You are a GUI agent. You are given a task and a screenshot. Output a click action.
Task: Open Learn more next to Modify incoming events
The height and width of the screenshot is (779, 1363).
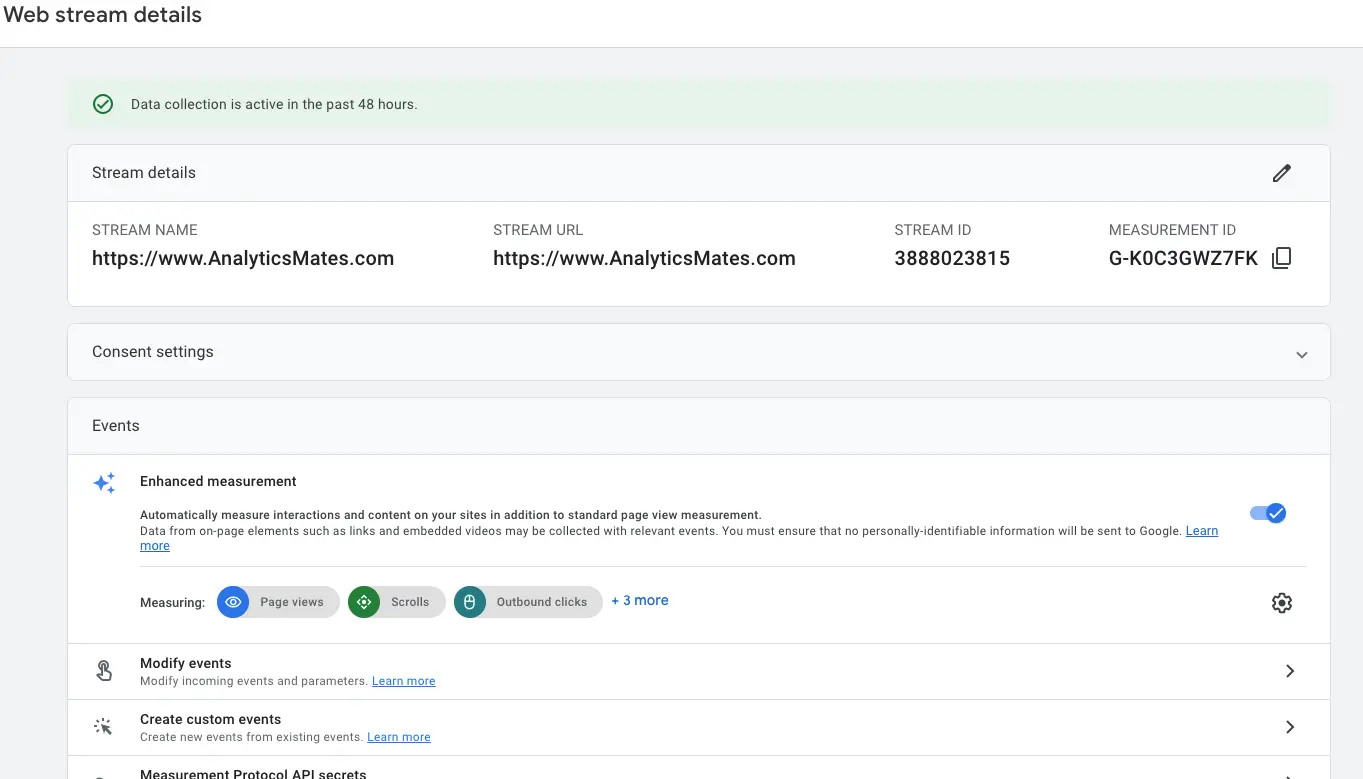(x=403, y=680)
